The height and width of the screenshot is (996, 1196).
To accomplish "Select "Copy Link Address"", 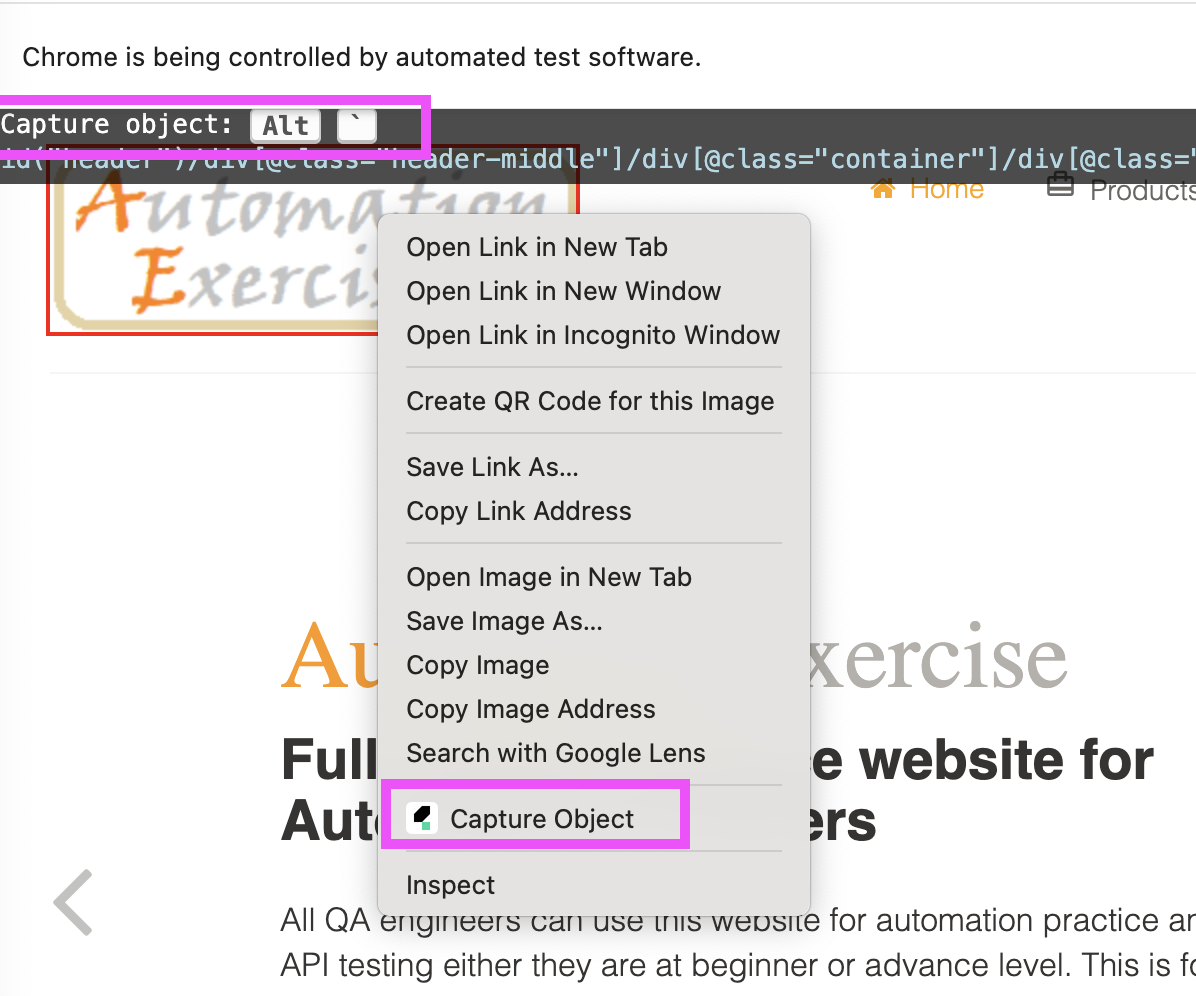I will 518,511.
